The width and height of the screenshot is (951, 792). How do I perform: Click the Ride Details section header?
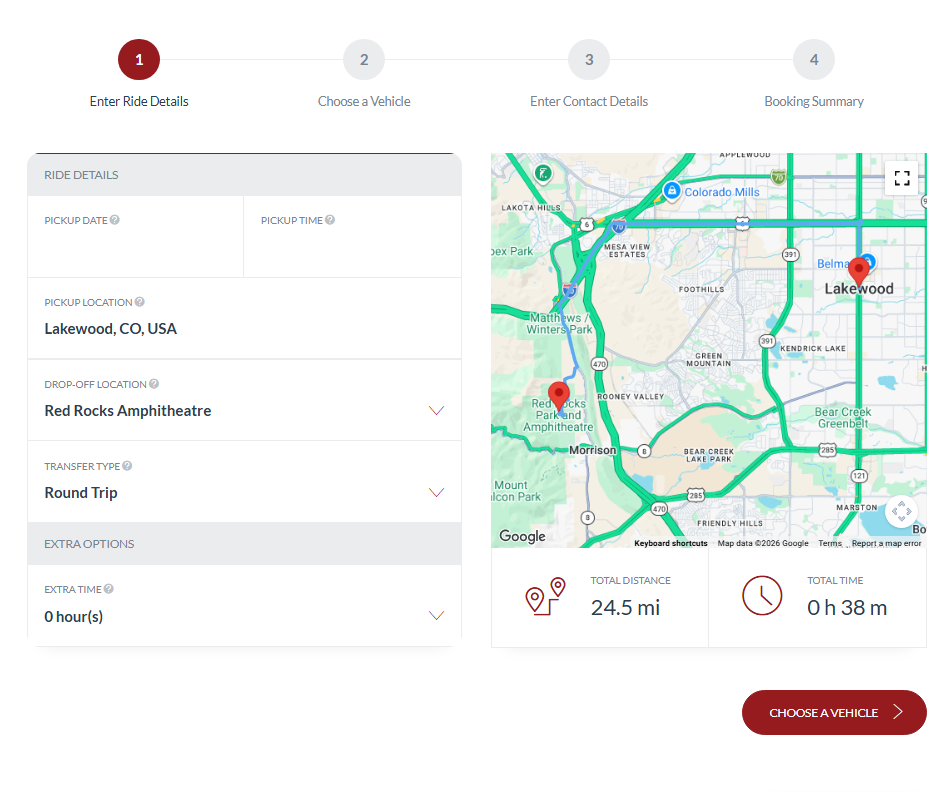tap(244, 175)
